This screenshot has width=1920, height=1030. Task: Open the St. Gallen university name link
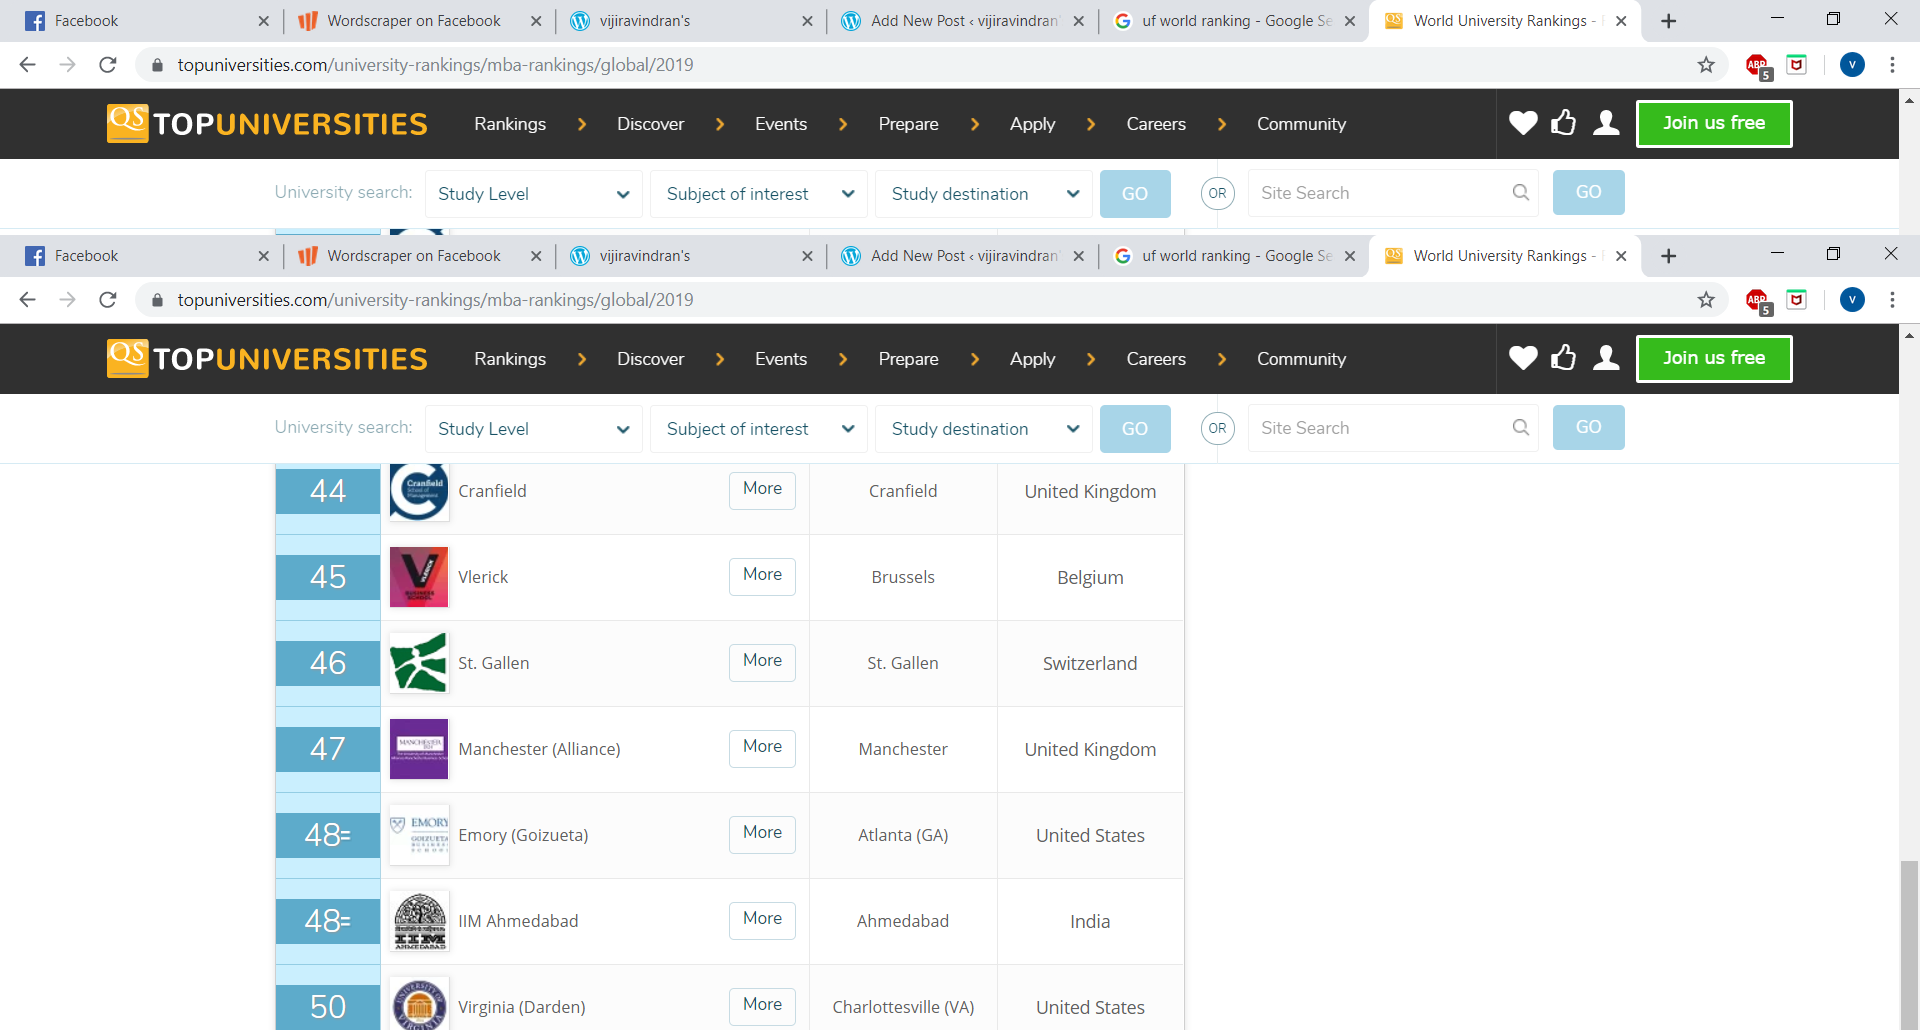point(493,663)
